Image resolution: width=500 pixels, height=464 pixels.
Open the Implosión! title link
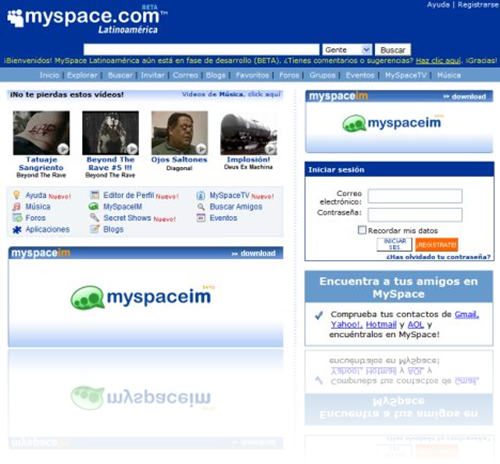(x=249, y=160)
